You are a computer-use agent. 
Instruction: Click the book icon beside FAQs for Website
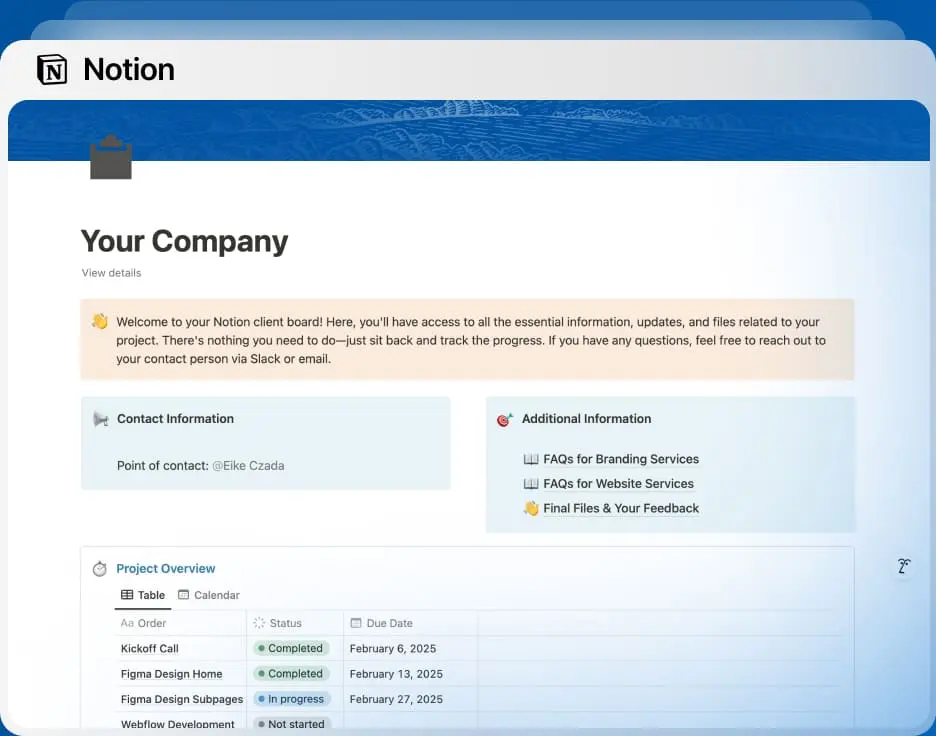point(531,484)
